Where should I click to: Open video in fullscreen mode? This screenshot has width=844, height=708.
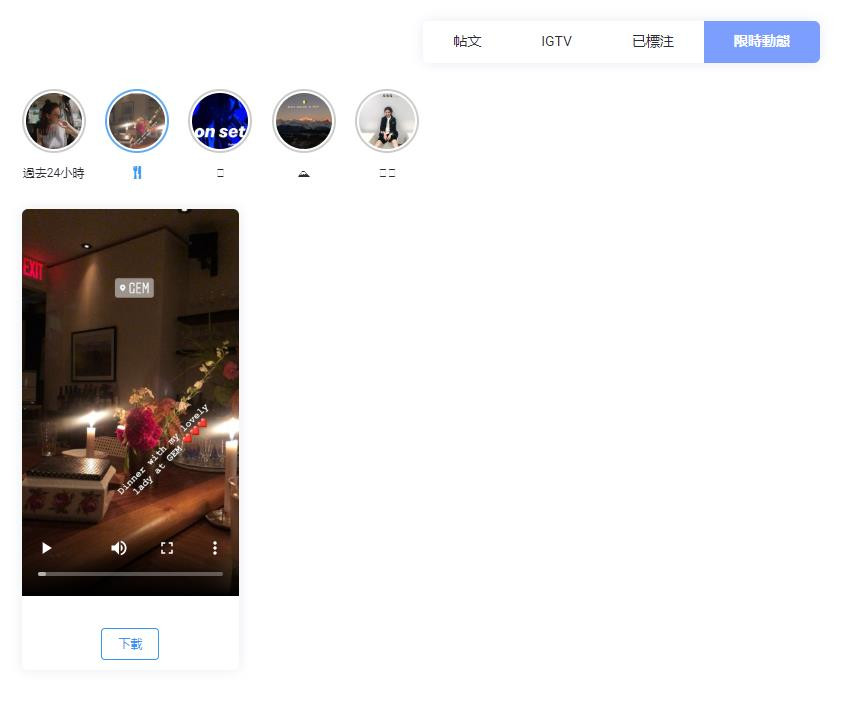click(167, 548)
